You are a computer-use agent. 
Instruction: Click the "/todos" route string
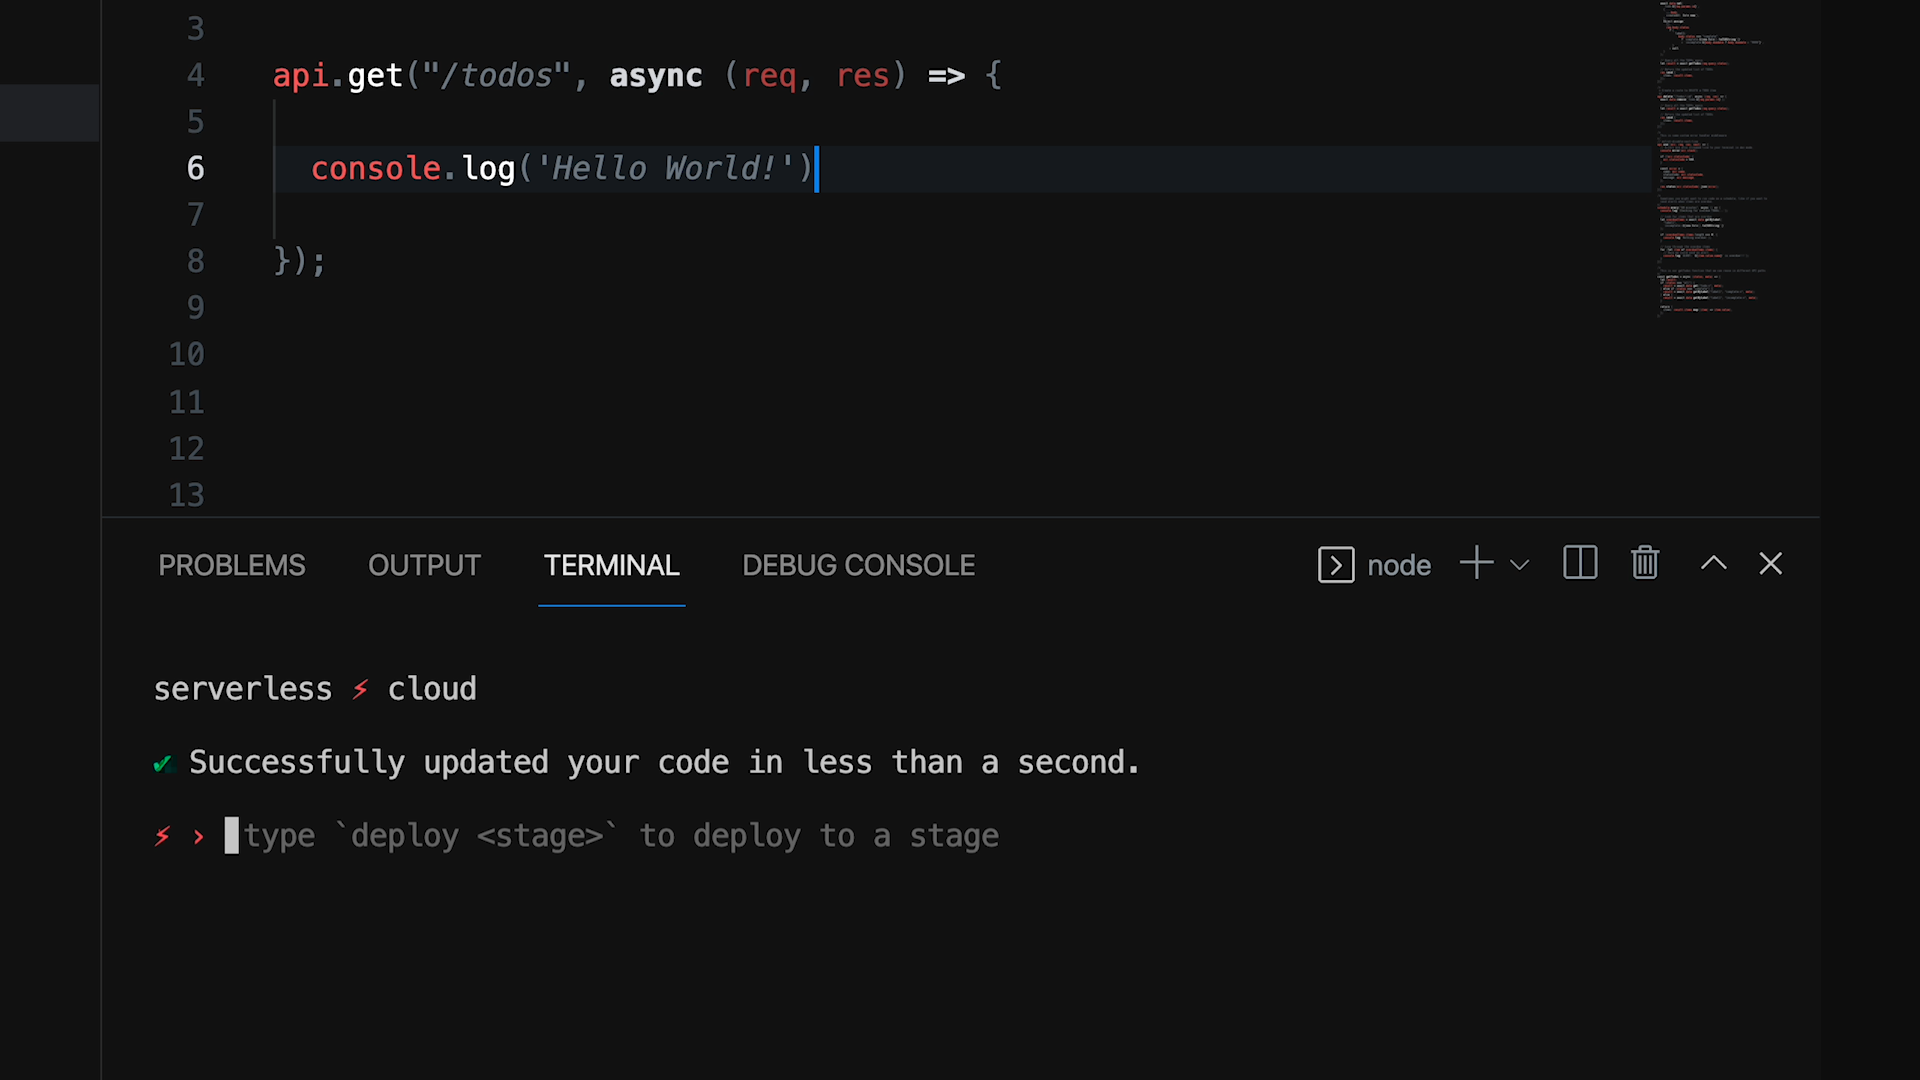[x=496, y=75]
